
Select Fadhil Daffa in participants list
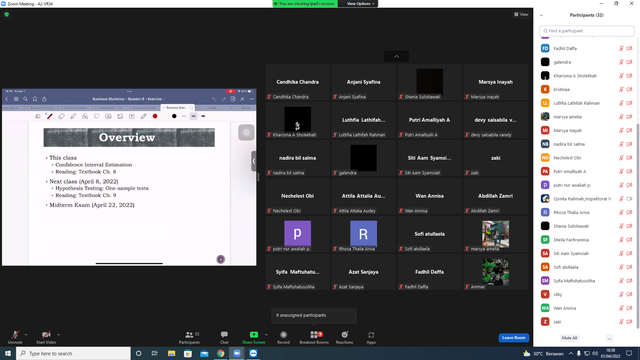(586, 48)
